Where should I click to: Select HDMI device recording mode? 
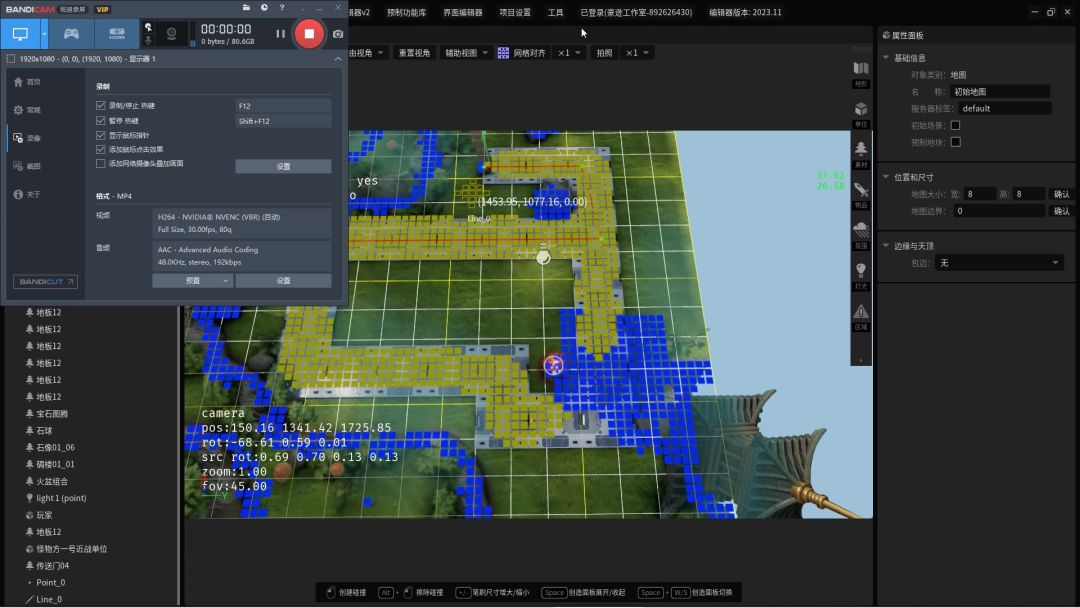click(117, 33)
